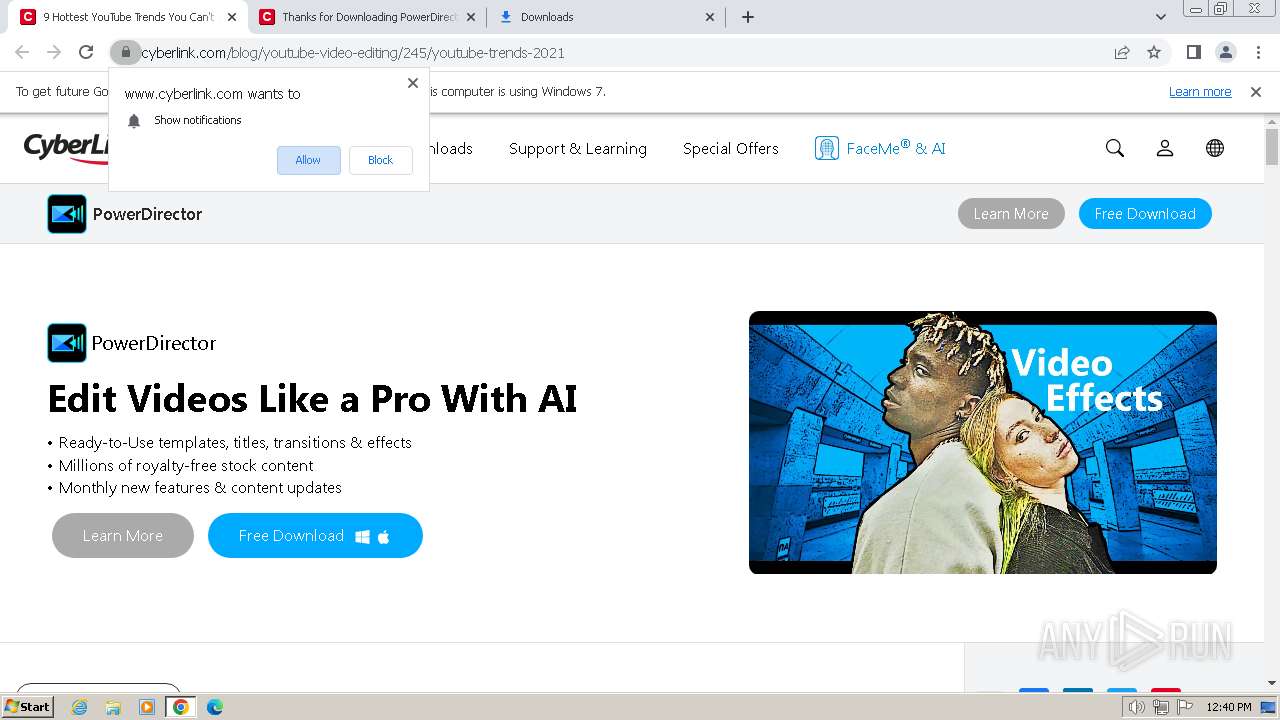This screenshot has height=720, width=1280.
Task: Click Learn More below the feature list
Action: (123, 536)
